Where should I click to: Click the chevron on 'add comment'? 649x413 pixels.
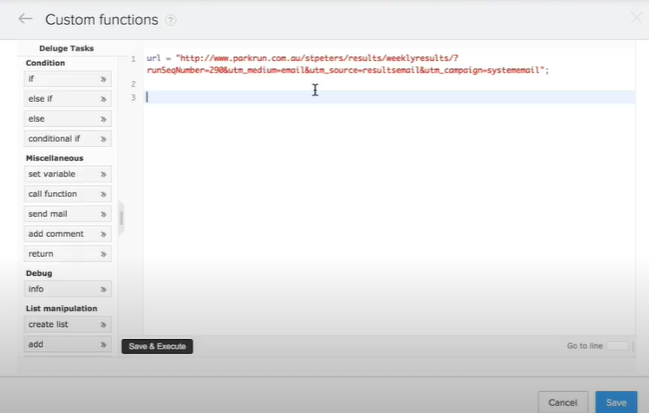(103, 234)
